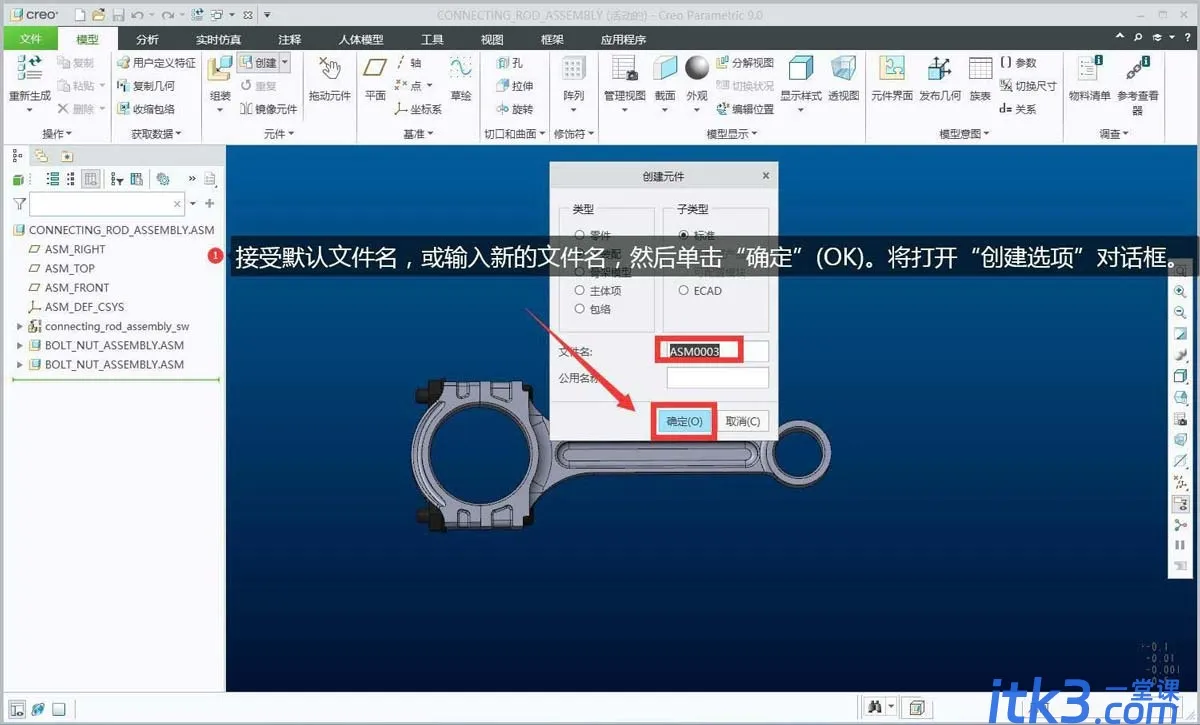Close the 创建元件 dialog with X
The width and height of the screenshot is (1200, 725).
(x=766, y=175)
